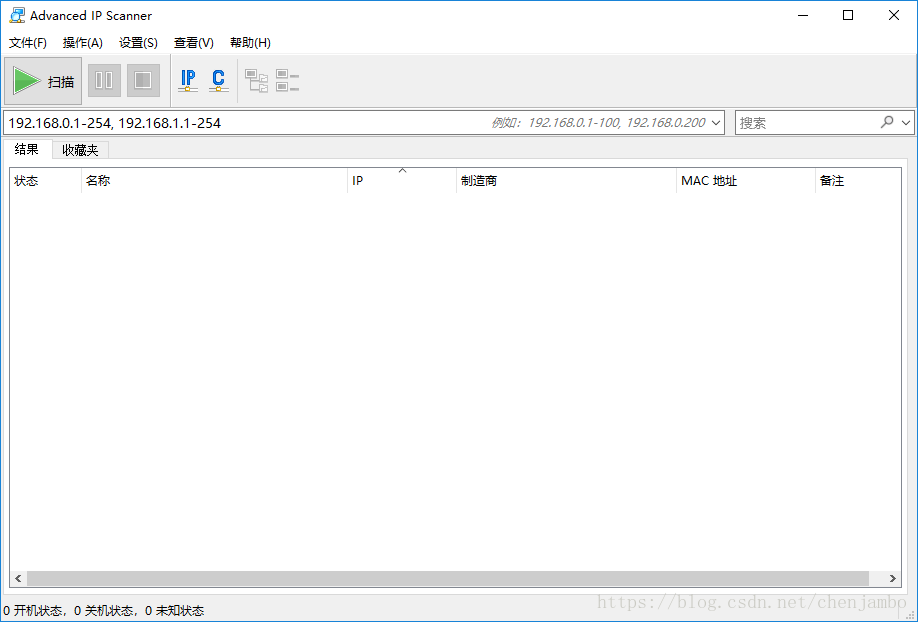Expand the IP range history dropdown
Viewport: 918px width, 622px height.
click(715, 122)
